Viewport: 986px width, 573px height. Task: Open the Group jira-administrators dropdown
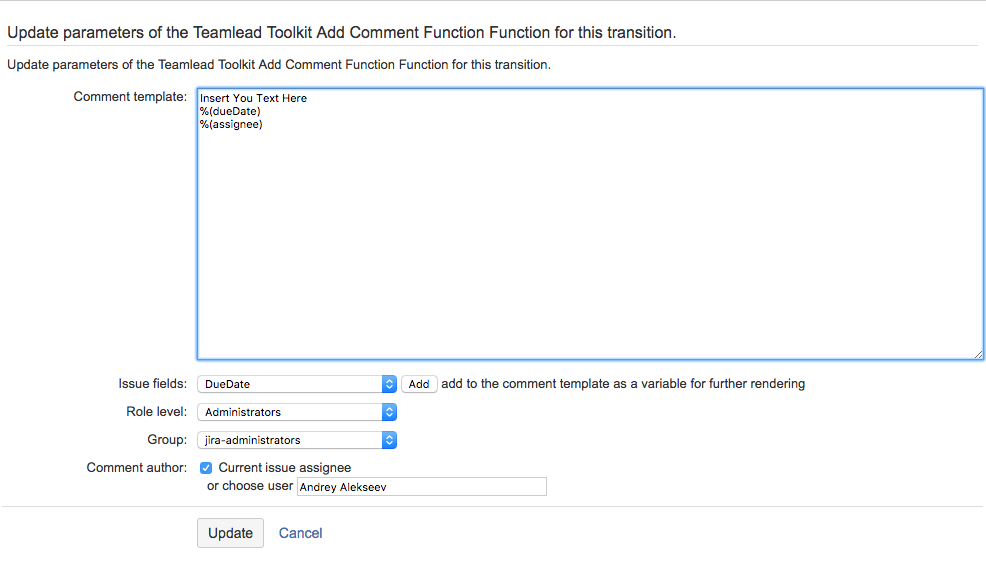coord(290,440)
